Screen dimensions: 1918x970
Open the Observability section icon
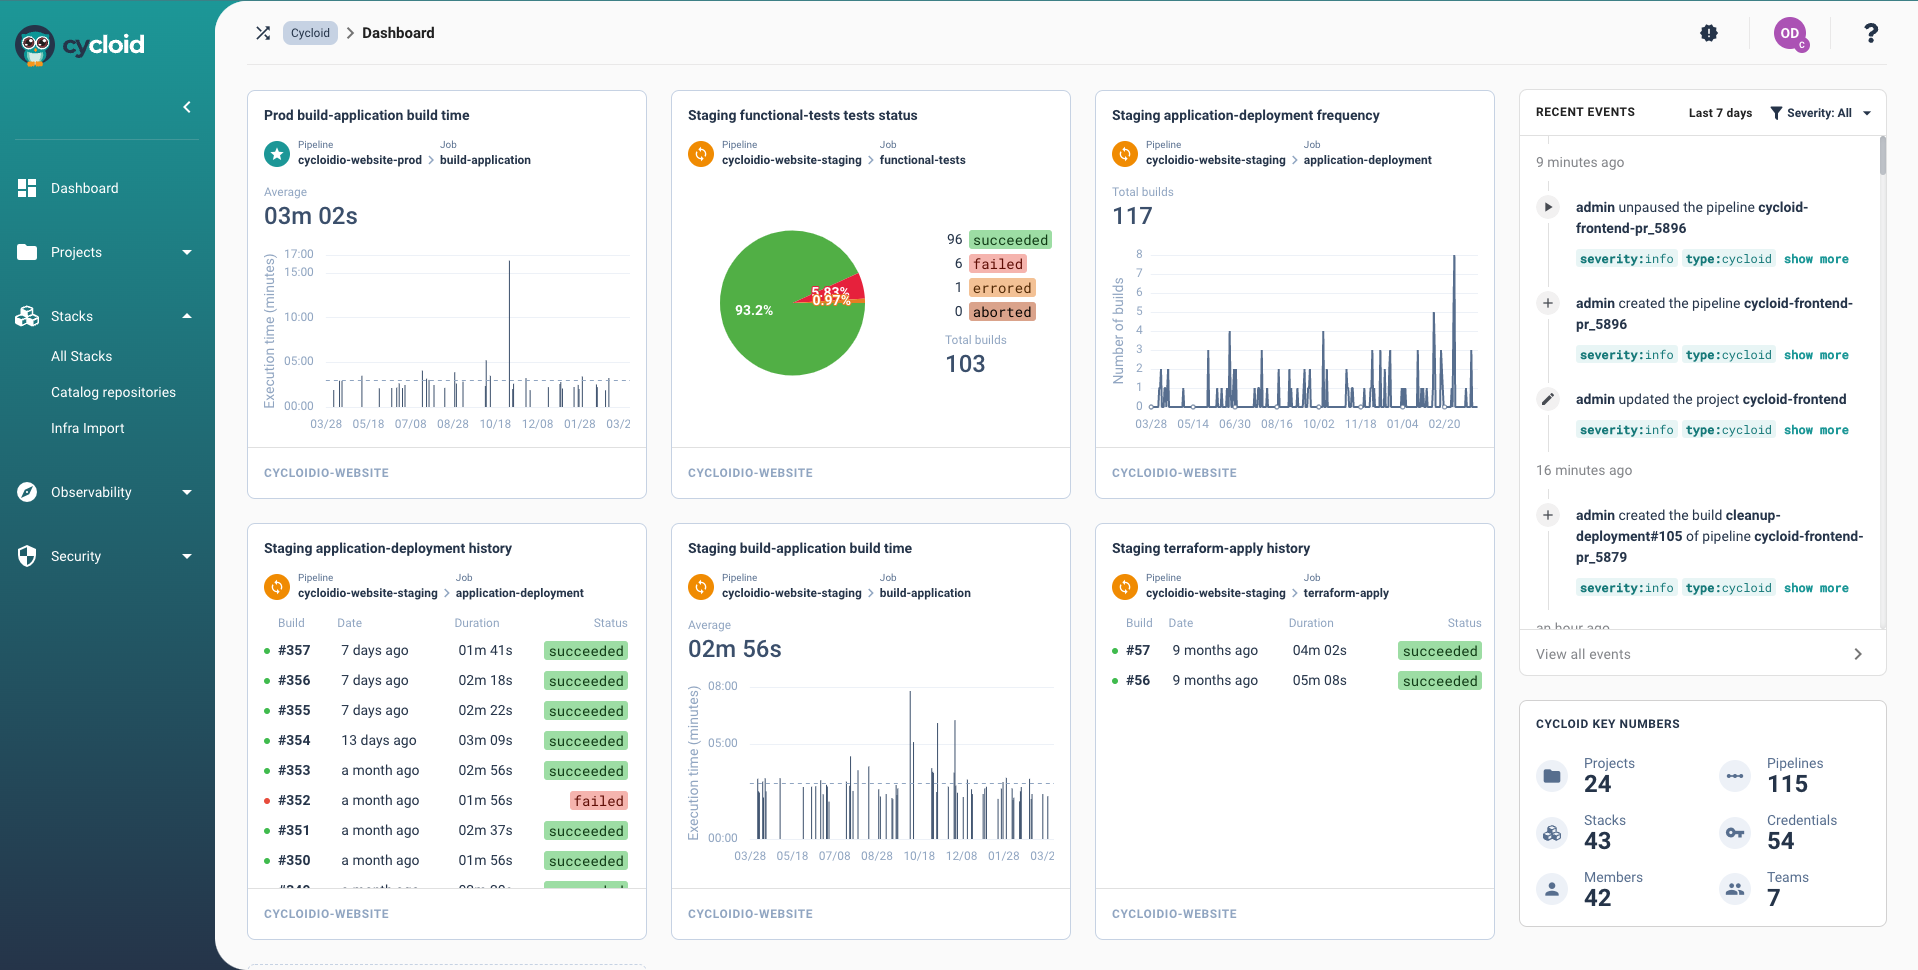27,492
